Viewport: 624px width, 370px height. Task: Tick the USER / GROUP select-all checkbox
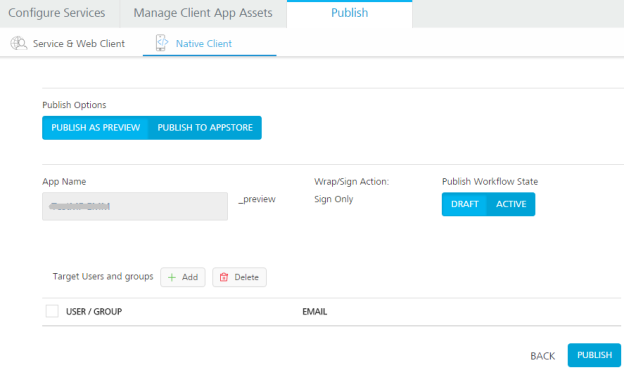tap(52, 311)
